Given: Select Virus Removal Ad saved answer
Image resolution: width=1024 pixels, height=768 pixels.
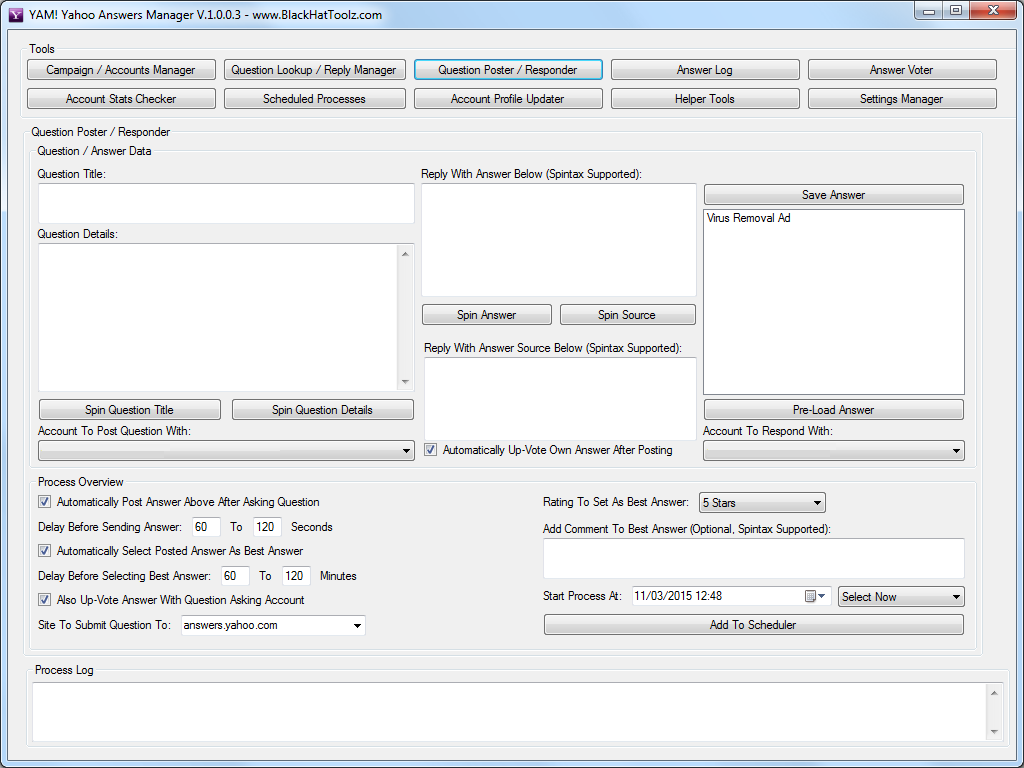Looking at the screenshot, I should [748, 218].
